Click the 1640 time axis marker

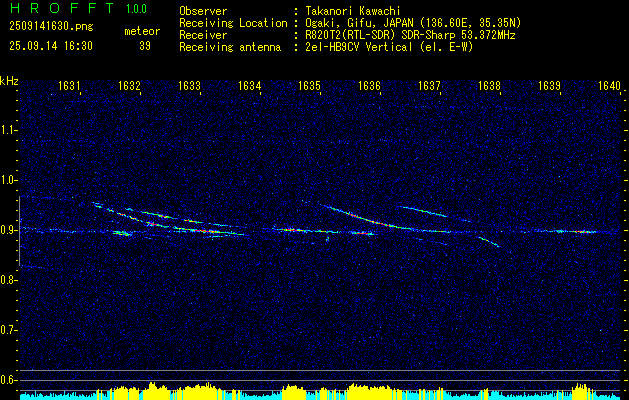pyautogui.click(x=609, y=85)
